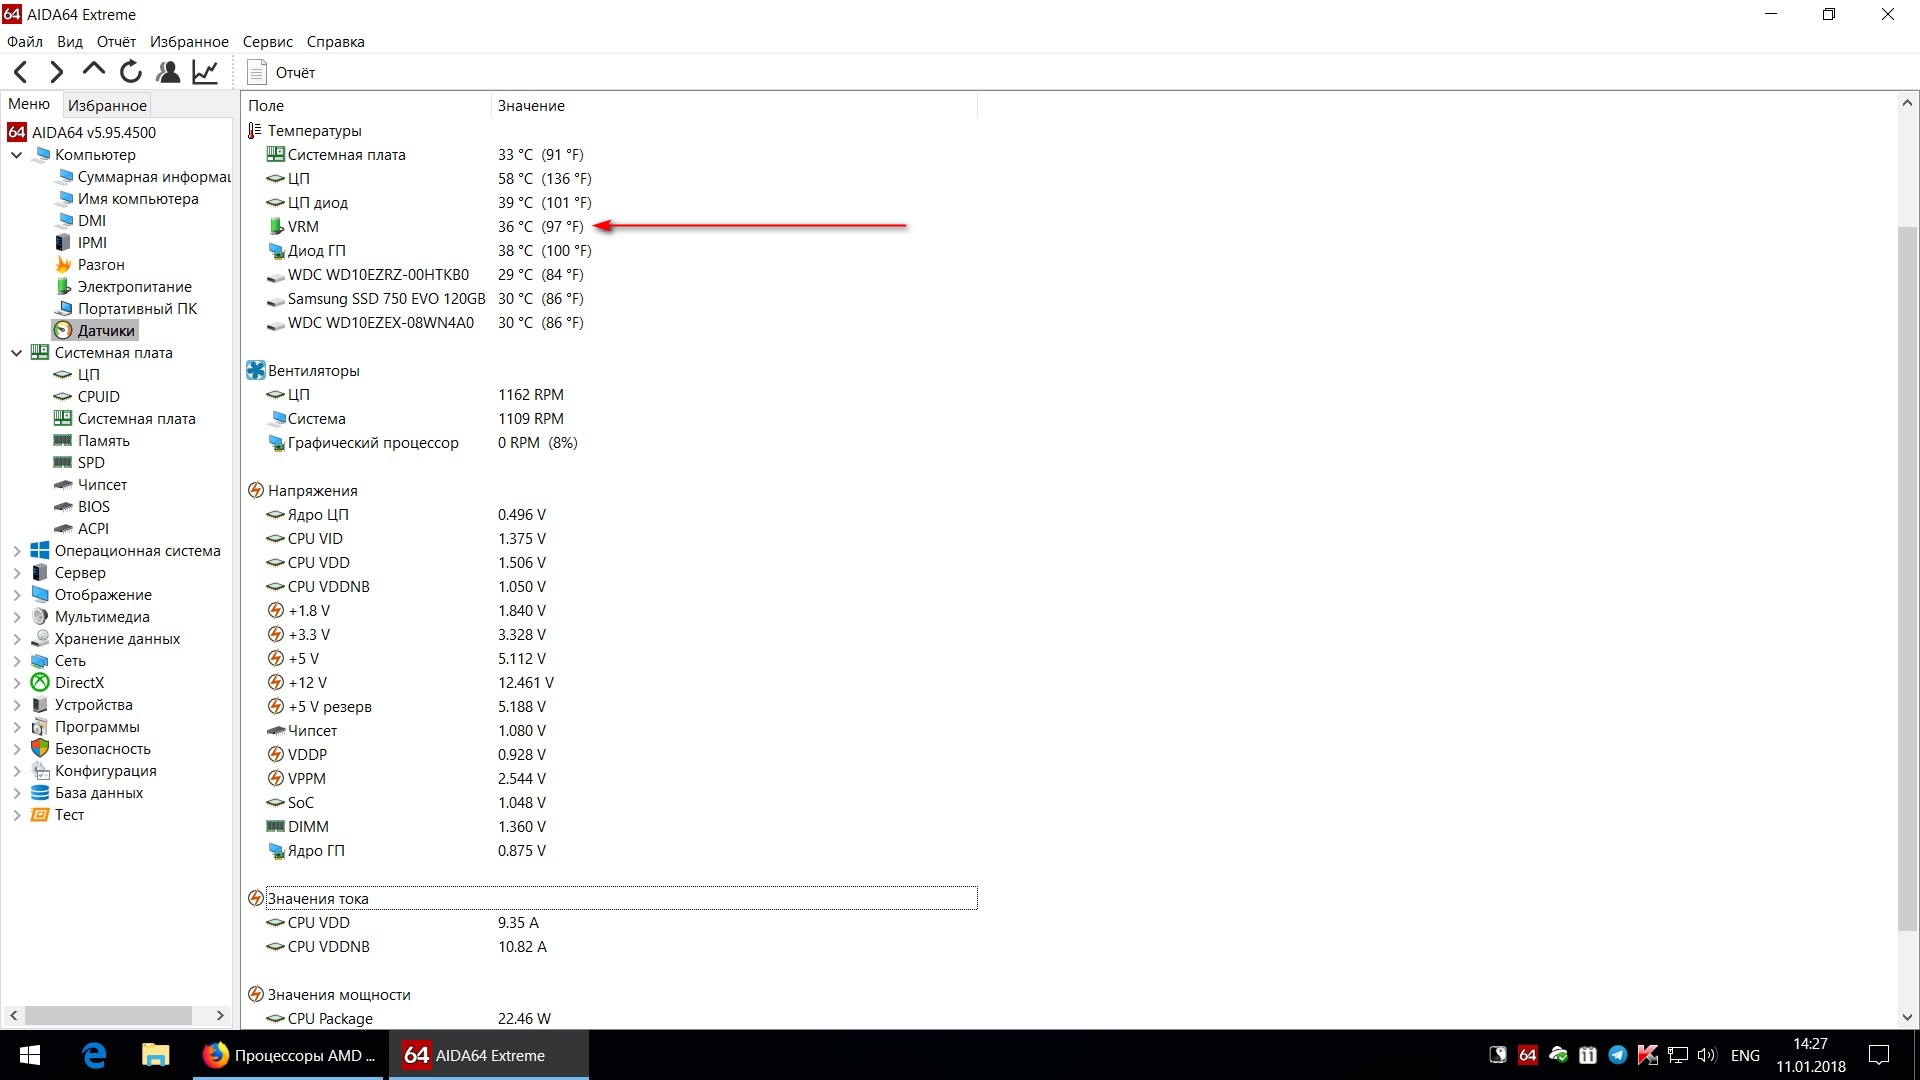Click the vertical scrollbar down arrow
The width and height of the screenshot is (1920, 1080).
[x=1907, y=1017]
